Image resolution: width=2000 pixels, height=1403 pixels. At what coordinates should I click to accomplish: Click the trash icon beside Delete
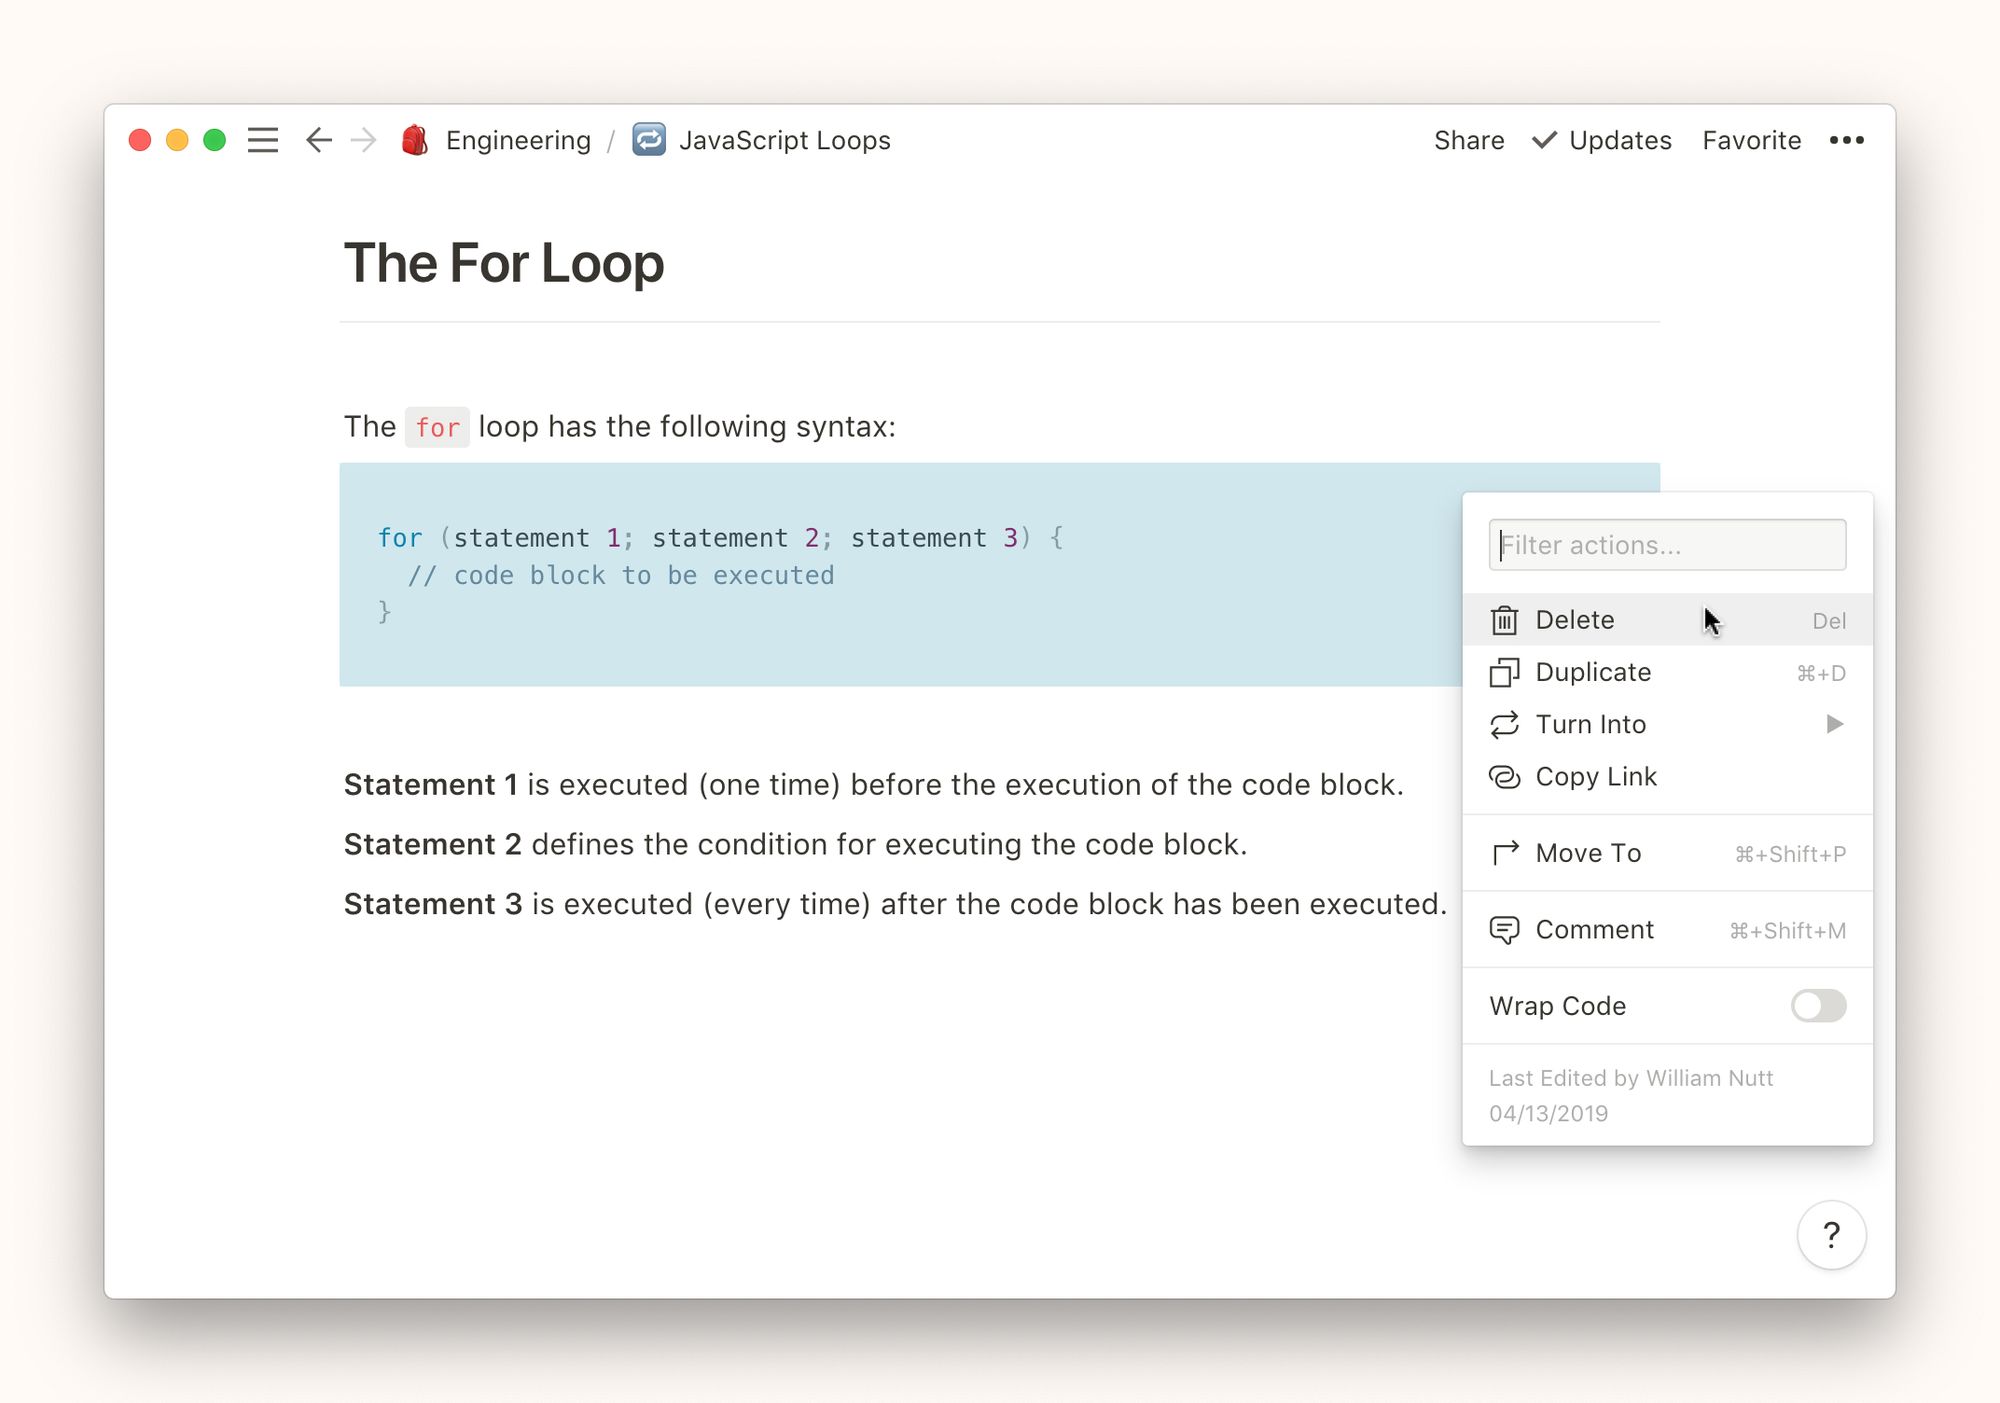click(1504, 620)
